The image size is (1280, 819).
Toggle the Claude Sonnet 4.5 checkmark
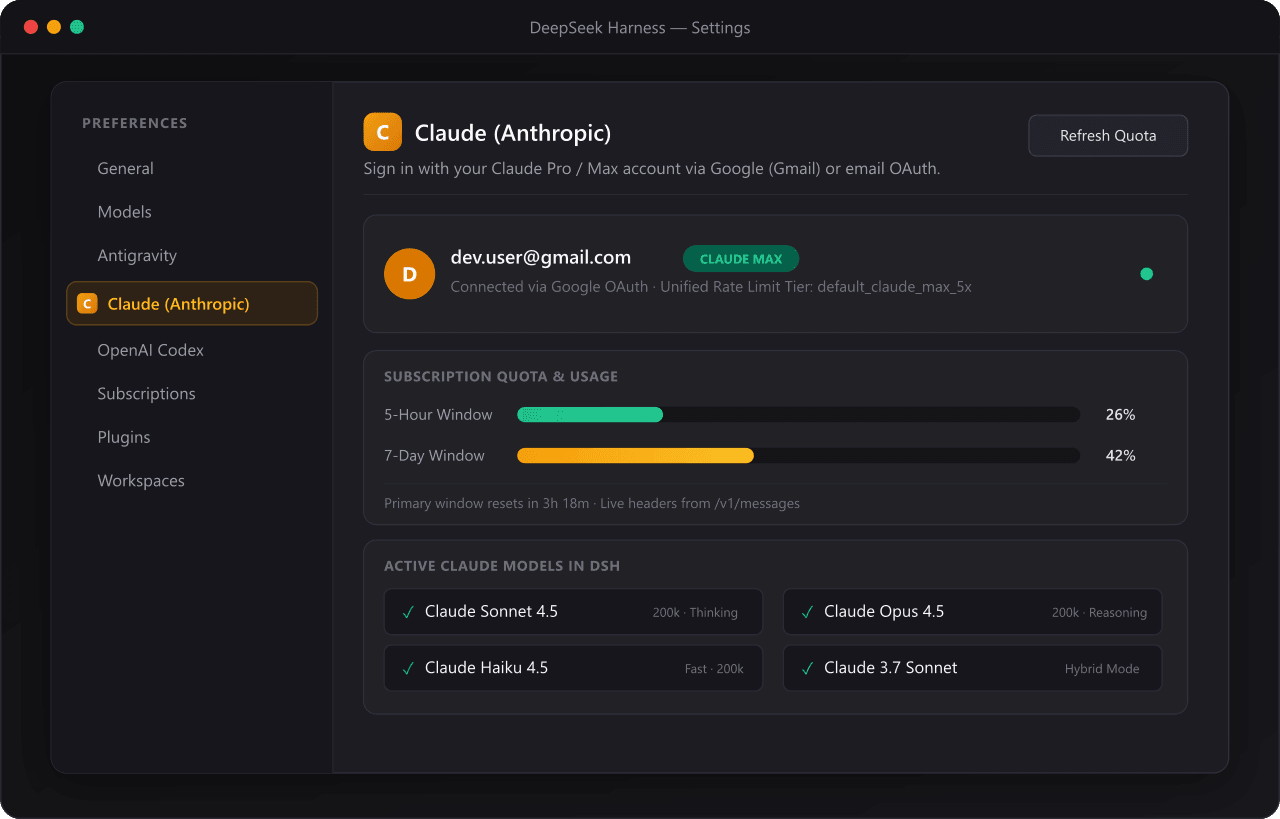pyautogui.click(x=408, y=612)
